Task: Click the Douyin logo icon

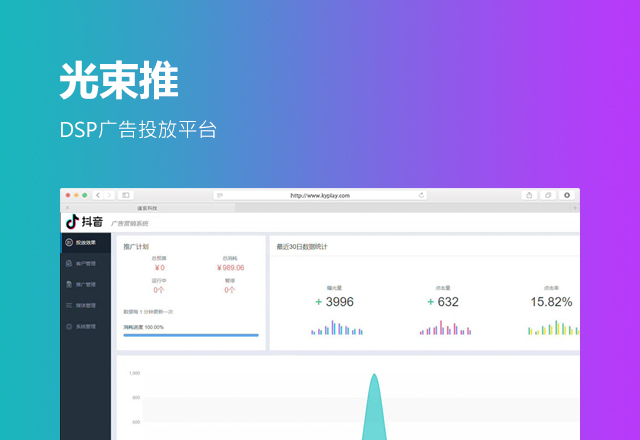Action: pyautogui.click(x=72, y=222)
